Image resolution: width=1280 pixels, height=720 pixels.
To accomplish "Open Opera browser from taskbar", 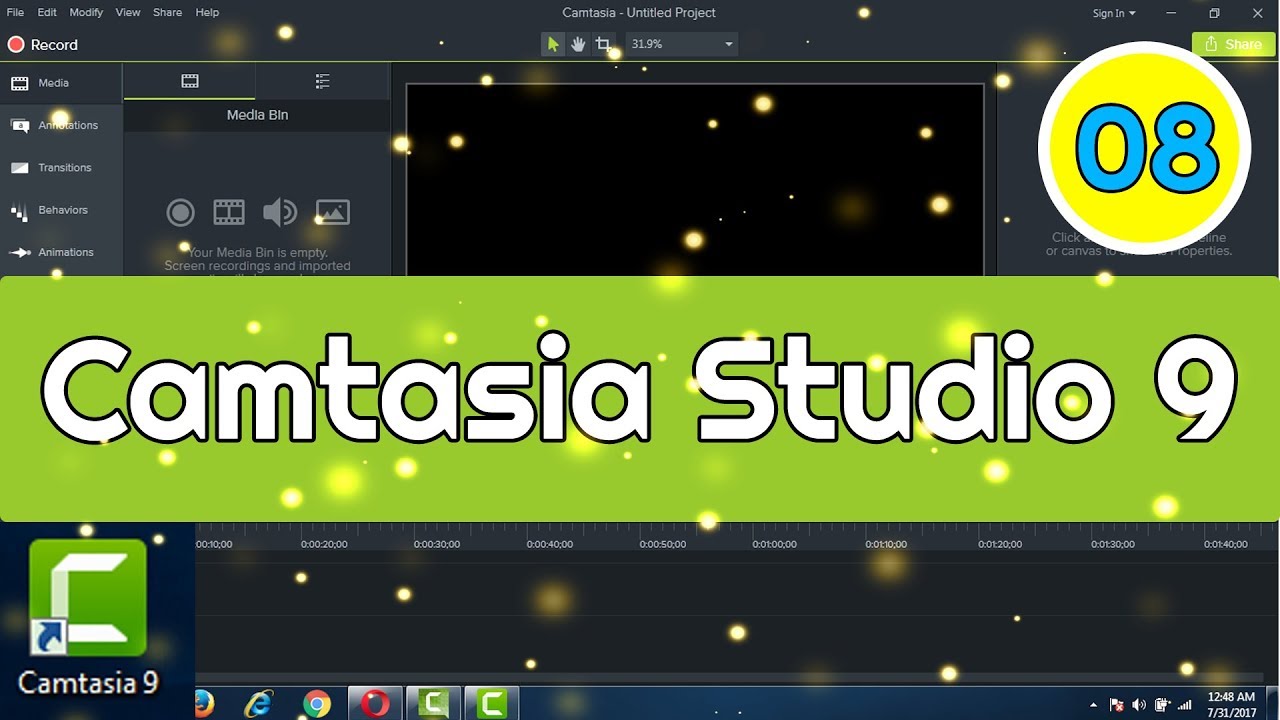I will pos(375,704).
